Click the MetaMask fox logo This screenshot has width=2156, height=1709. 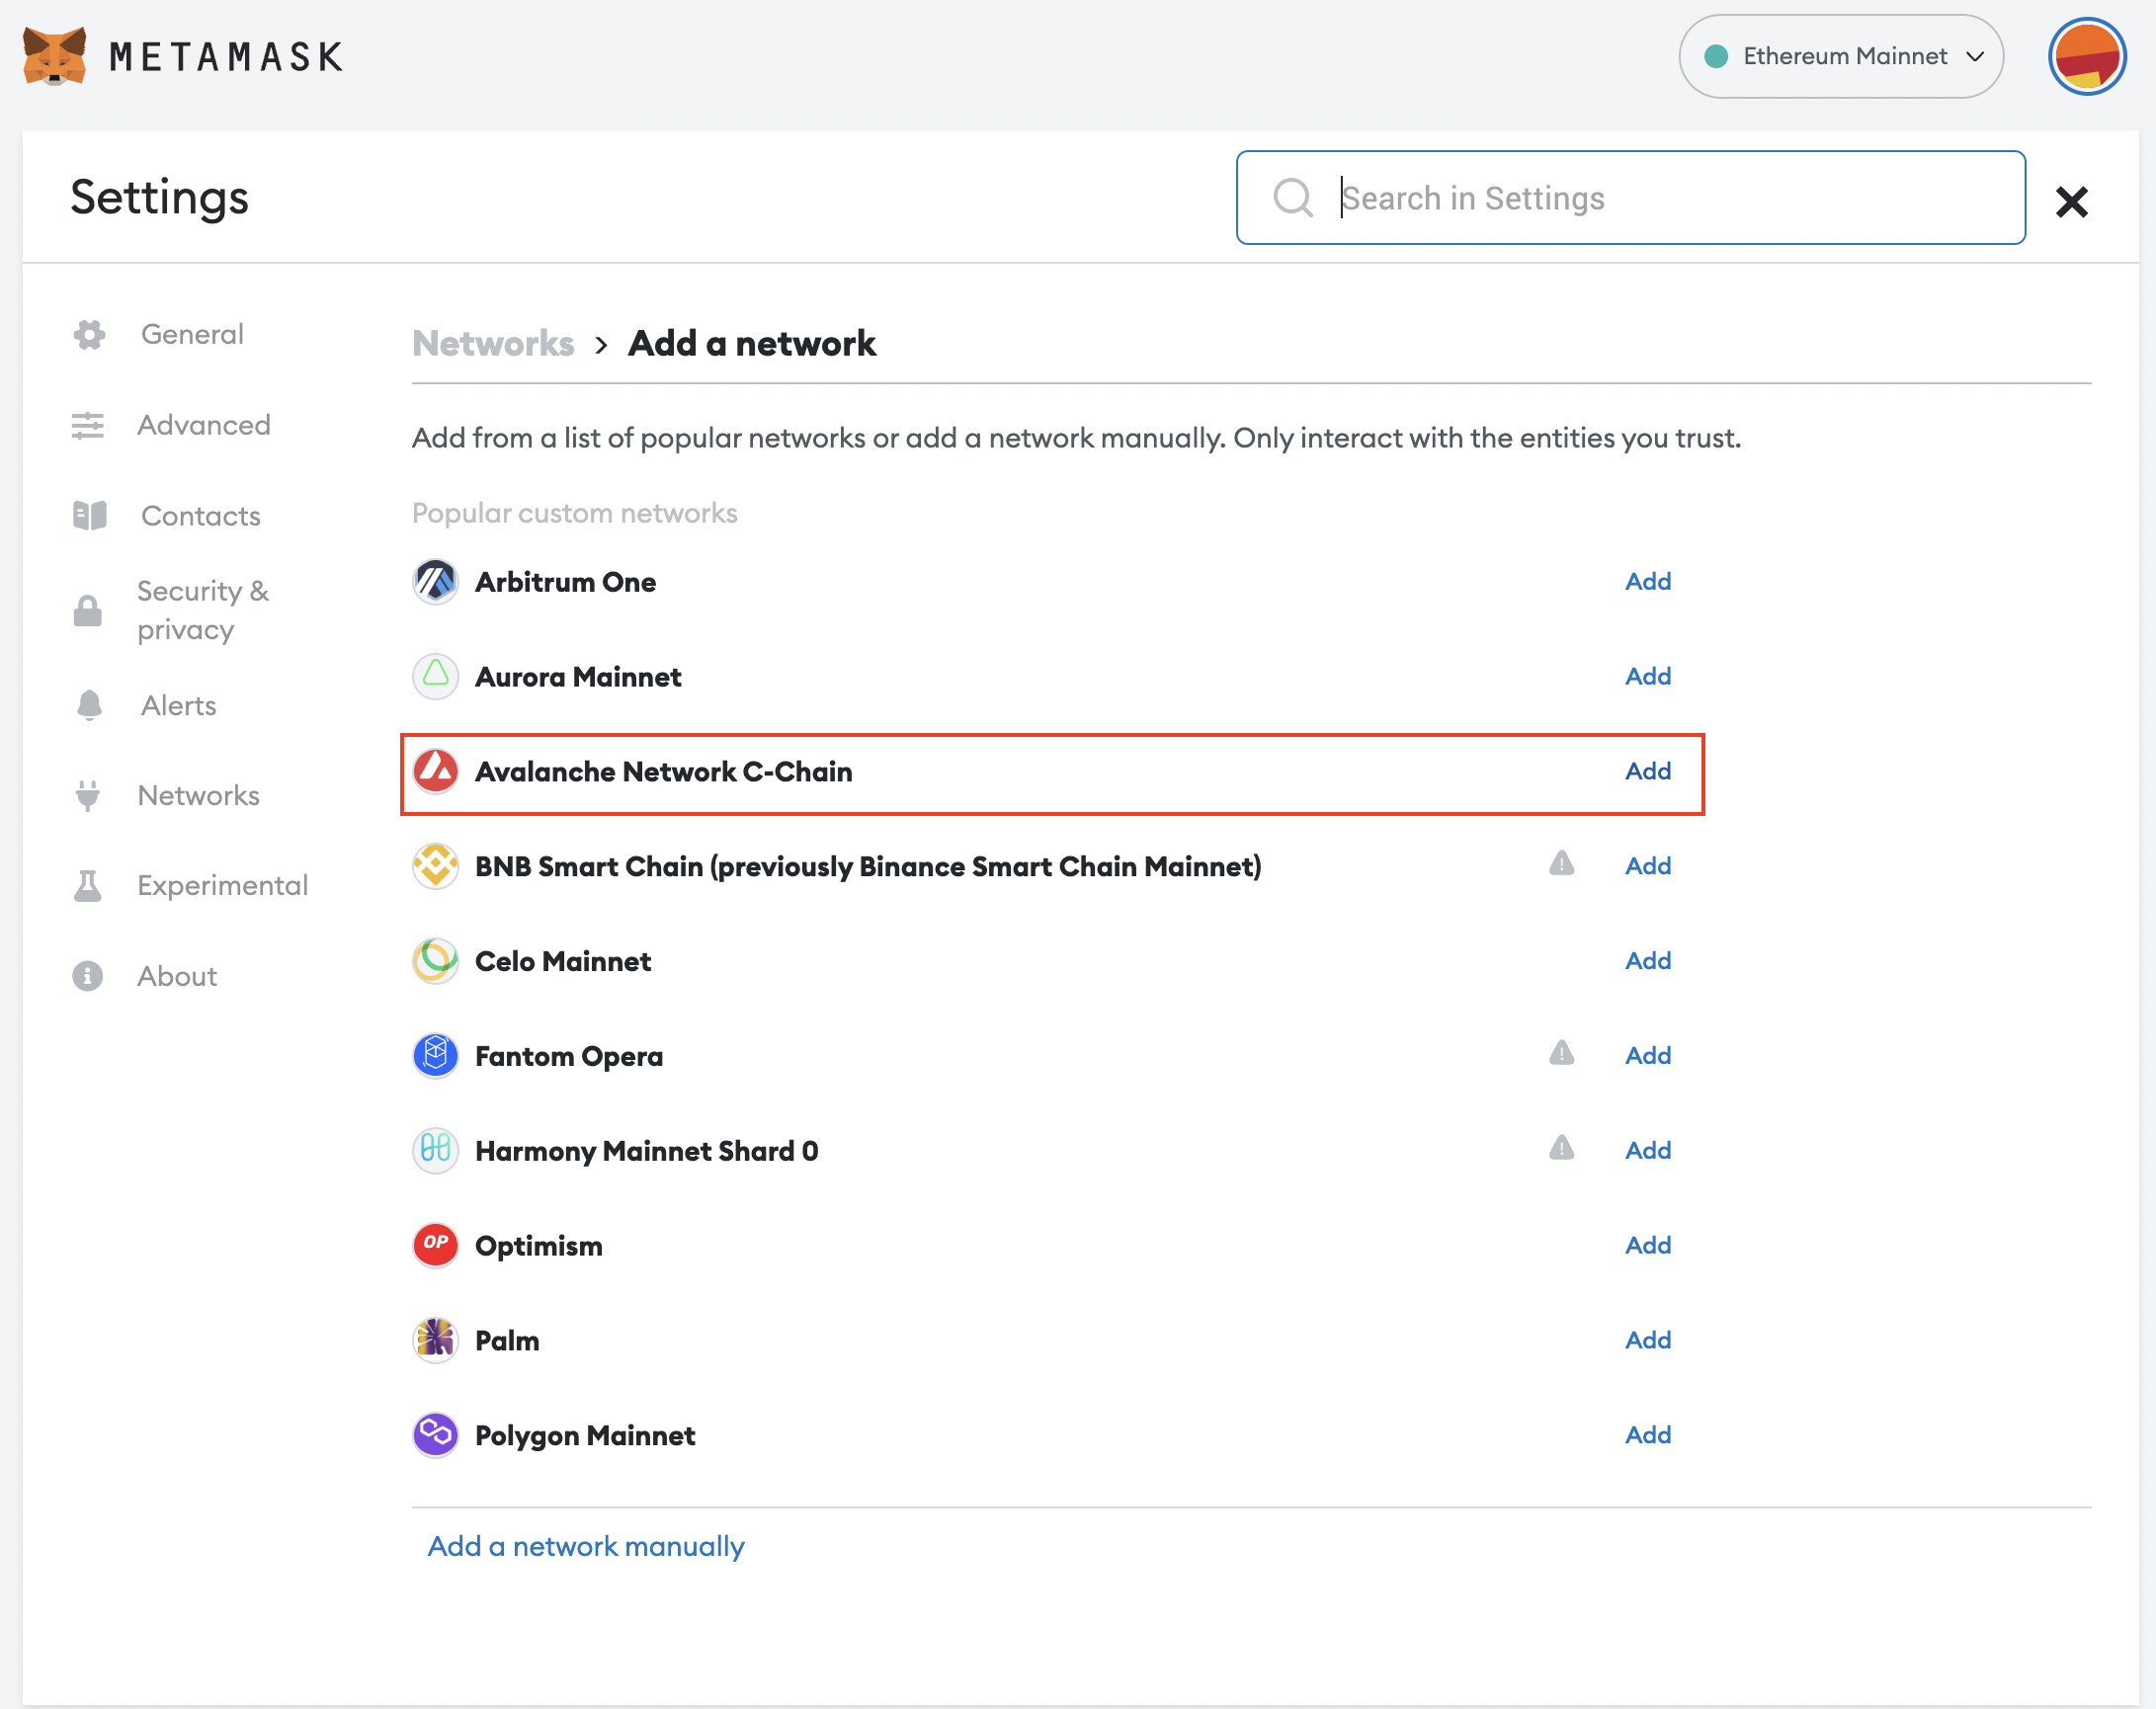point(55,56)
